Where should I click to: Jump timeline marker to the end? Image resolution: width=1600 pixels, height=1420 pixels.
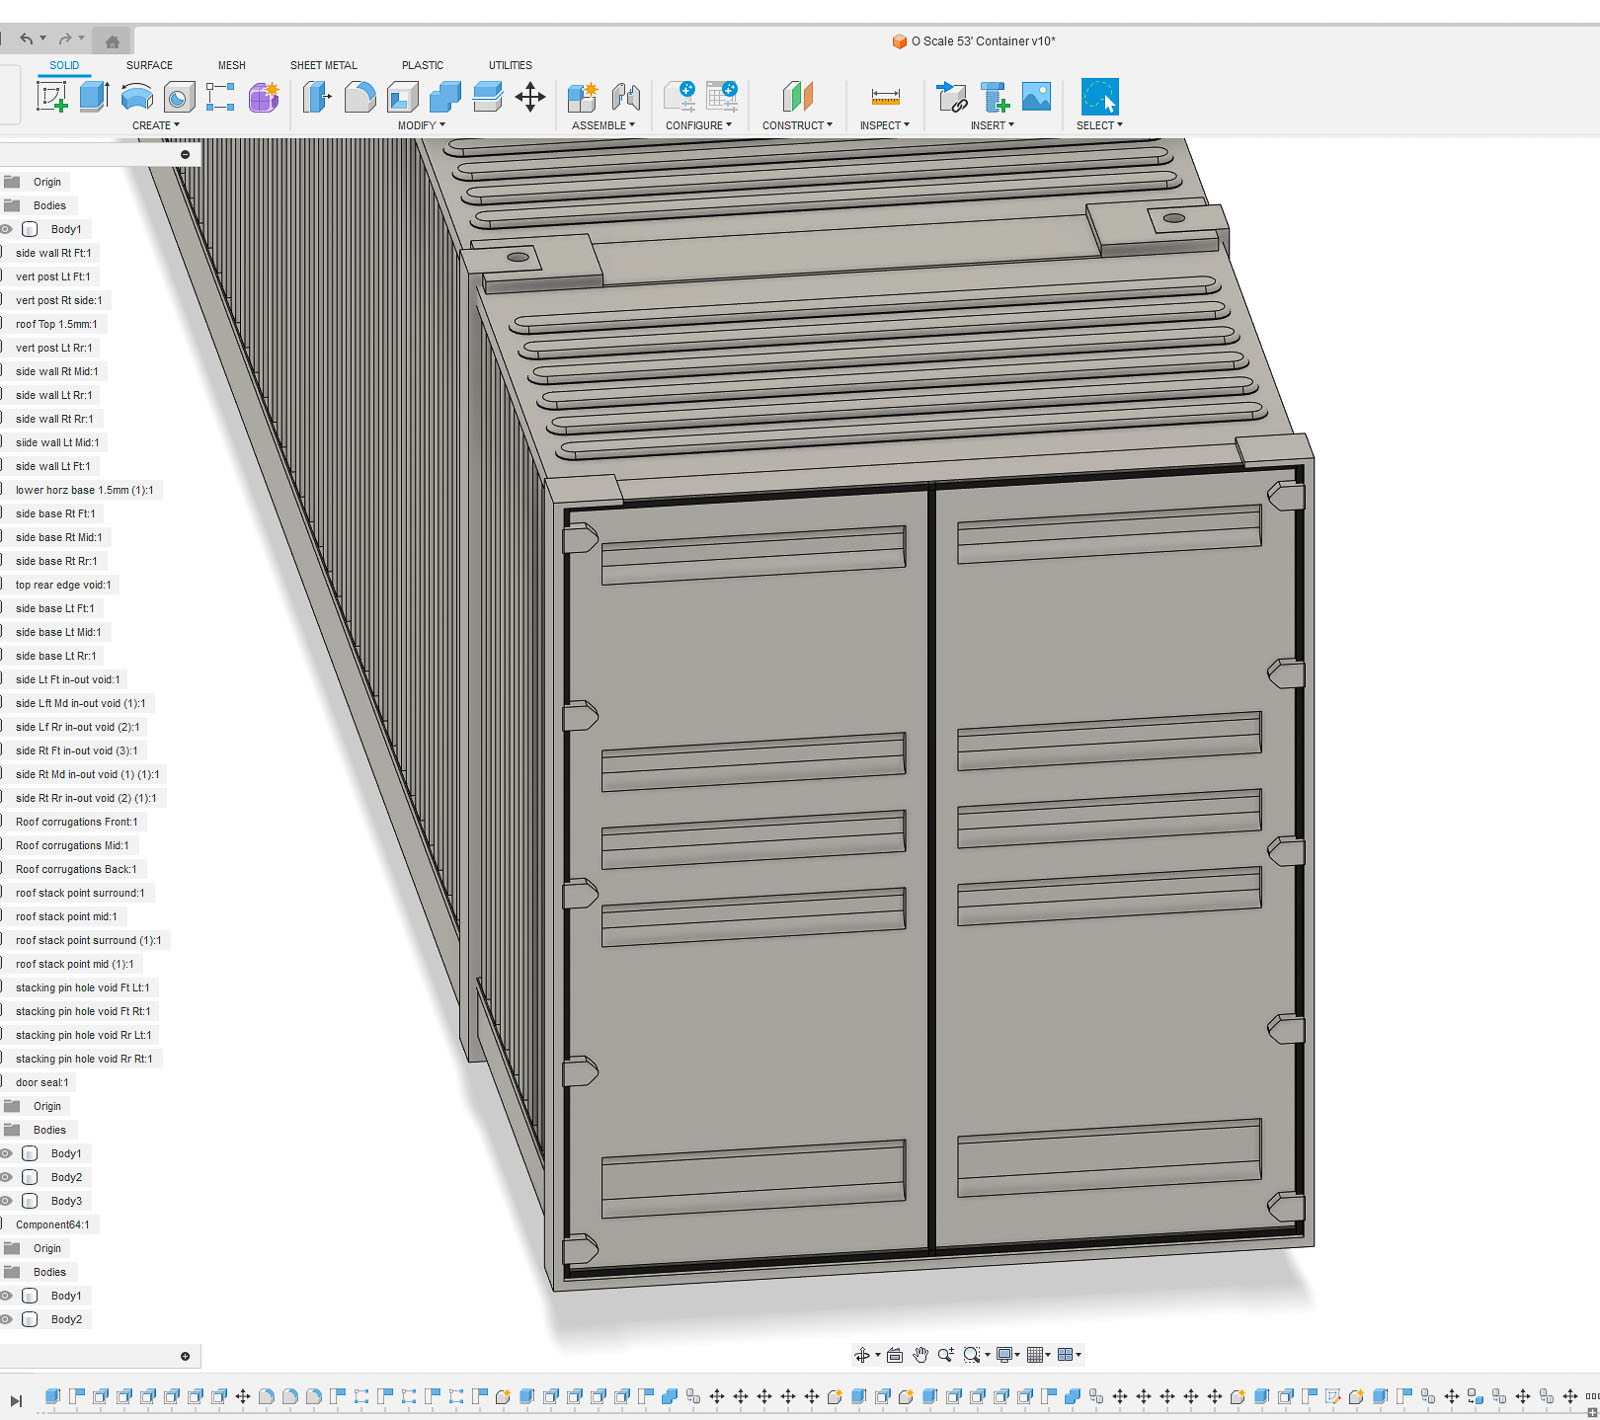[16, 1401]
